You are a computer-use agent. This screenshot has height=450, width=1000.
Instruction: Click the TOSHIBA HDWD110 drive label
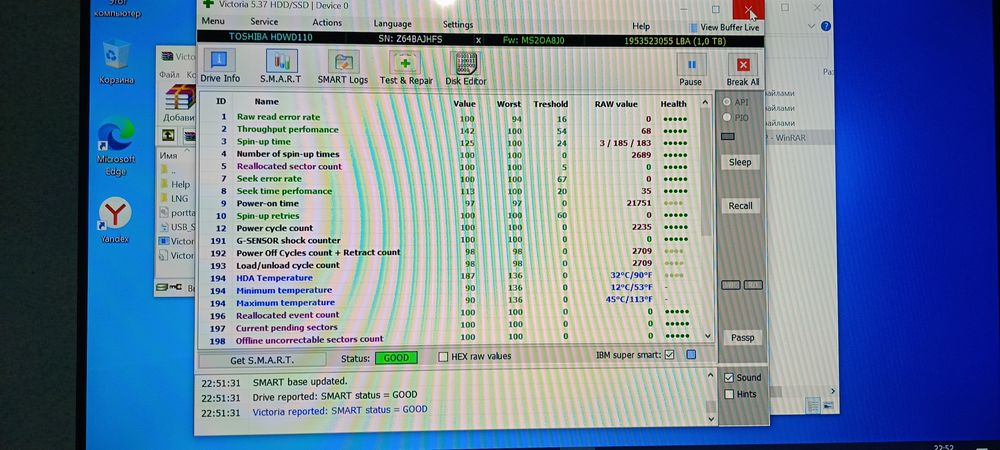(270, 38)
